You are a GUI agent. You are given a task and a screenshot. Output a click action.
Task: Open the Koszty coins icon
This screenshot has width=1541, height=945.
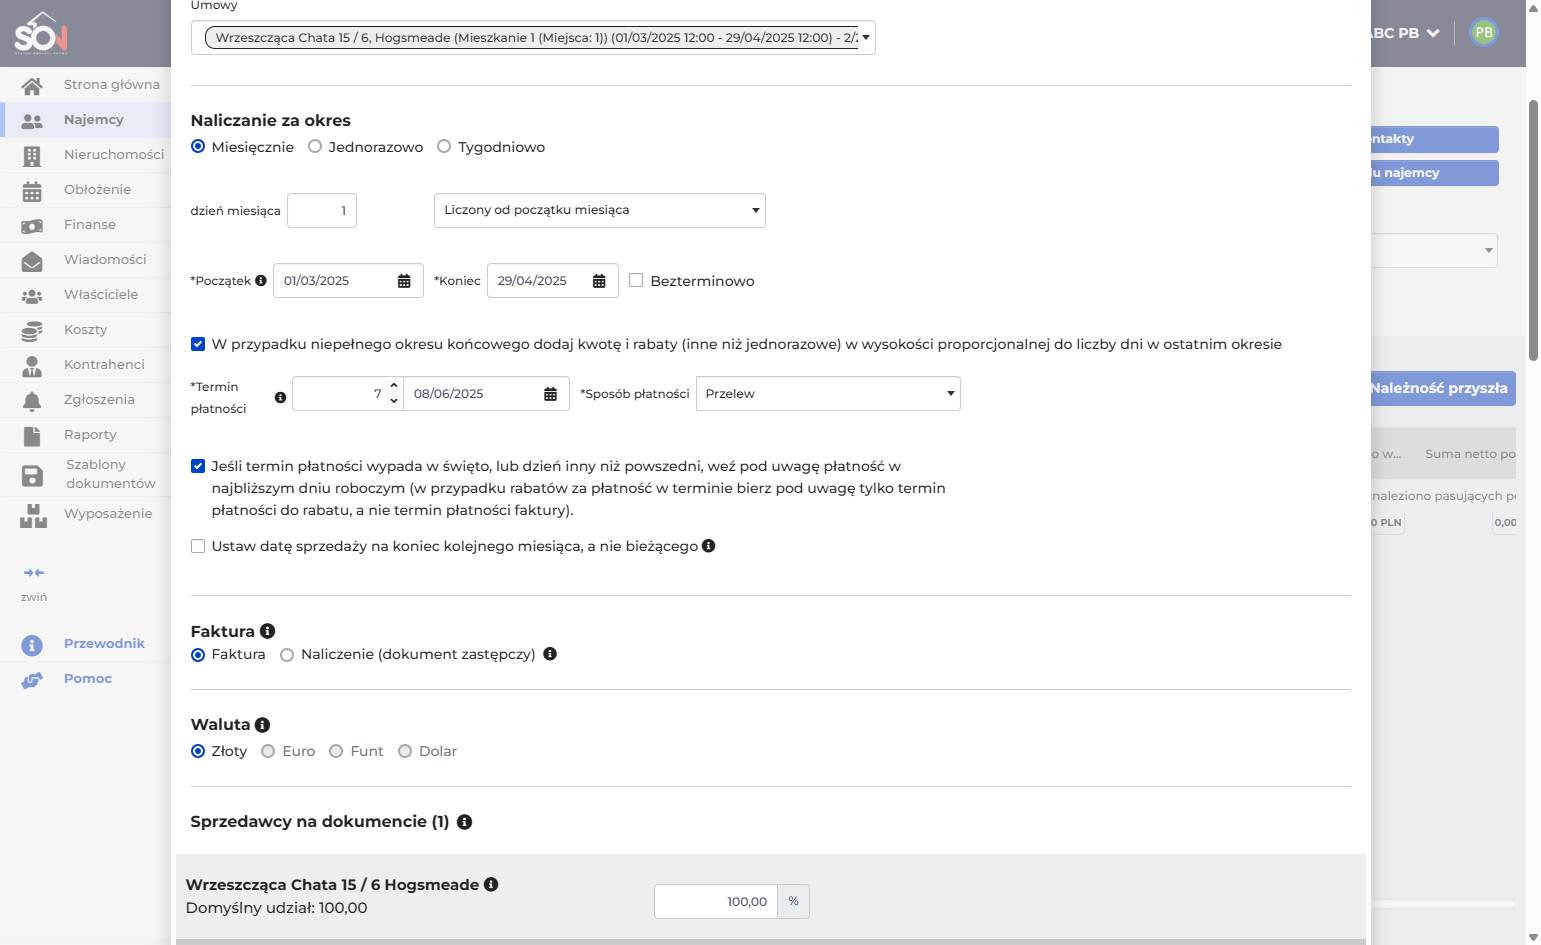point(32,331)
